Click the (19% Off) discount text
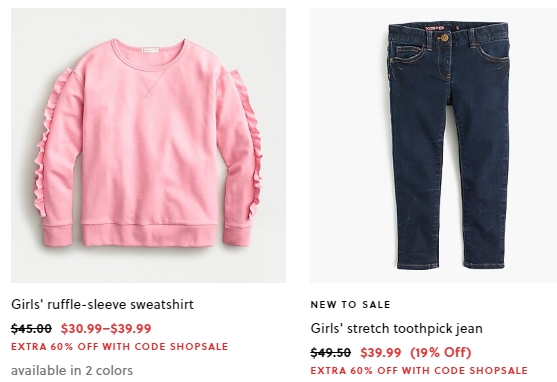557x382 pixels. point(441,353)
